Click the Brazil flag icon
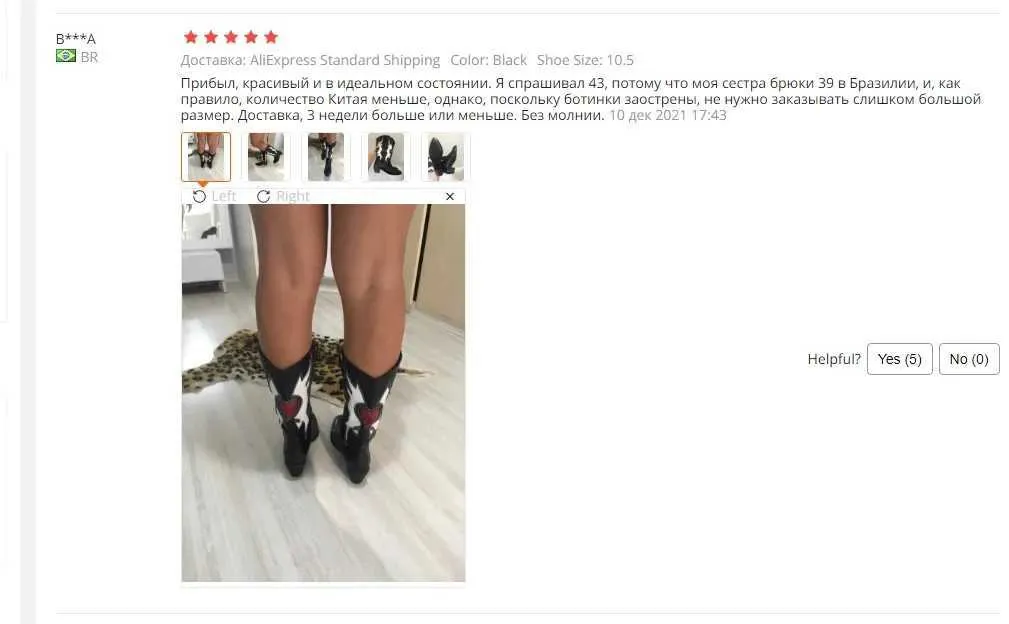1009x624 pixels. (66, 56)
